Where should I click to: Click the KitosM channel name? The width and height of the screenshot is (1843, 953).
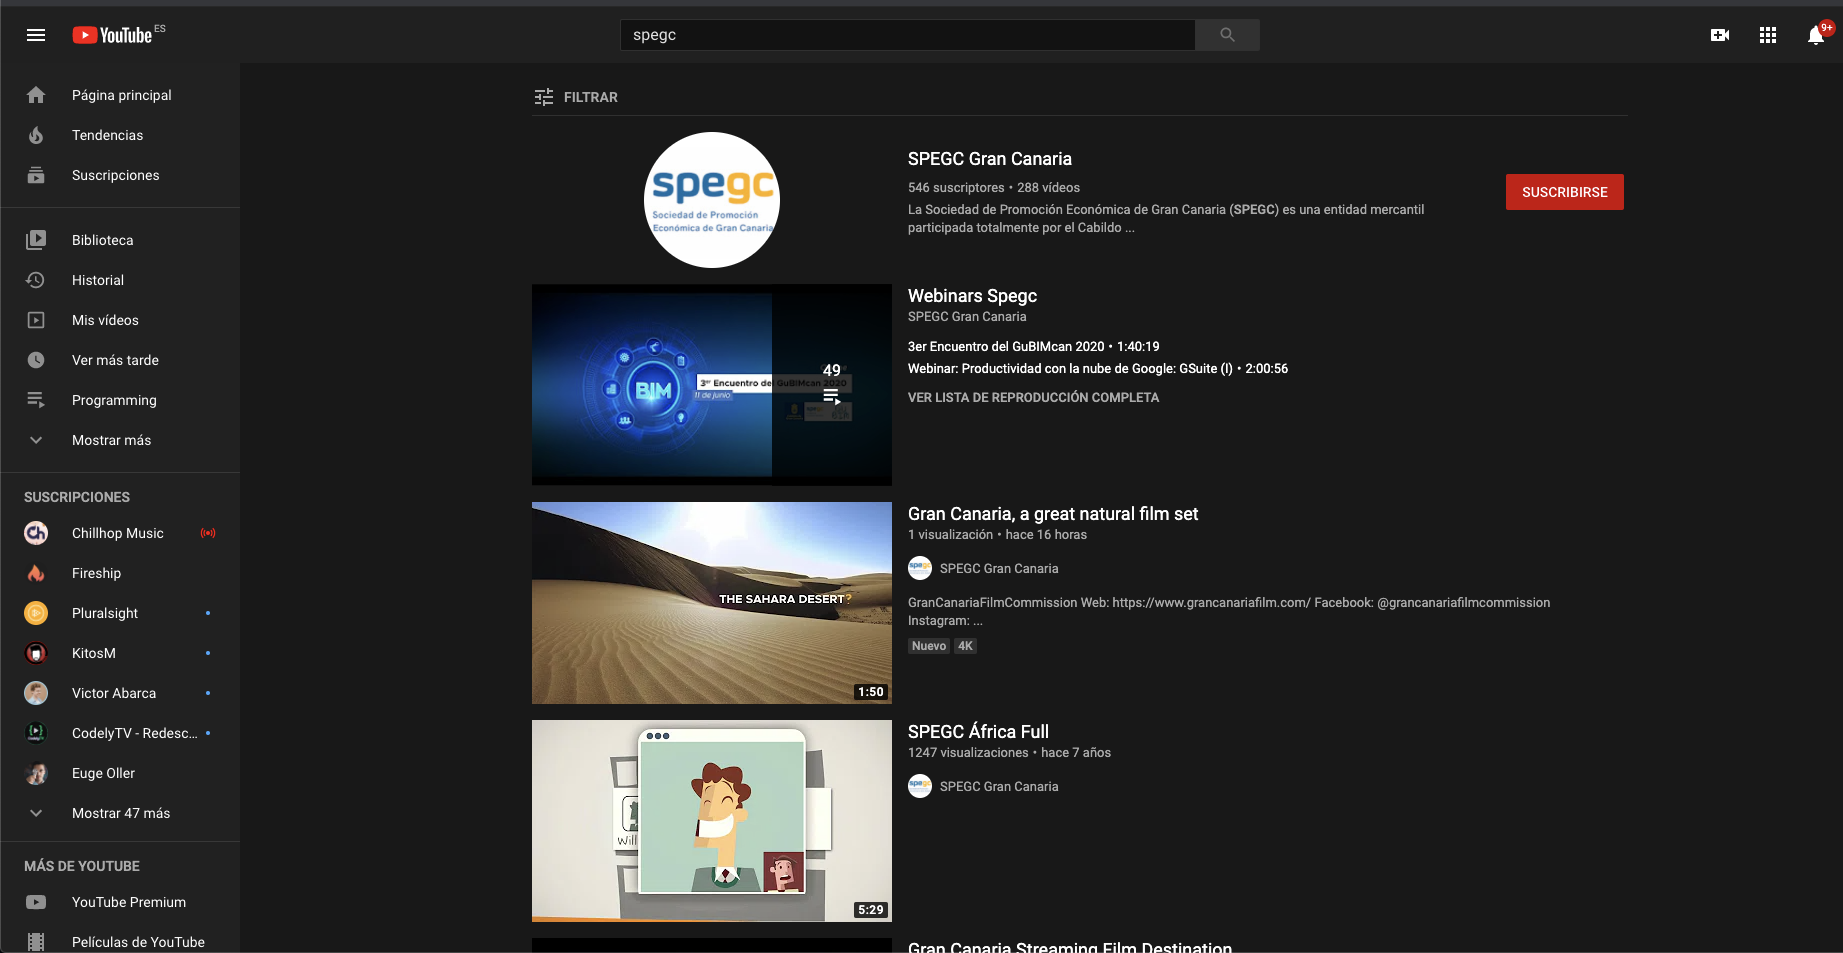coord(94,653)
